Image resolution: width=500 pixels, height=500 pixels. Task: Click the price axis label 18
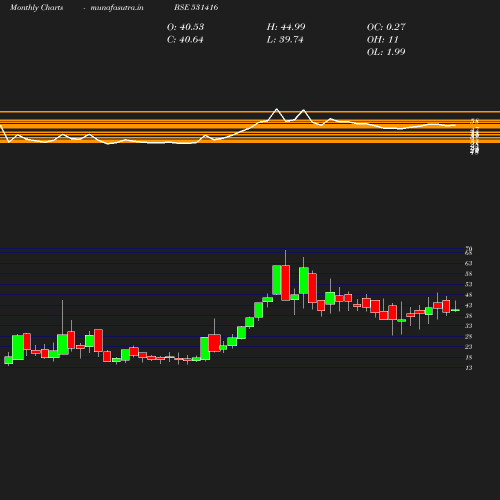pyautogui.click(x=469, y=358)
